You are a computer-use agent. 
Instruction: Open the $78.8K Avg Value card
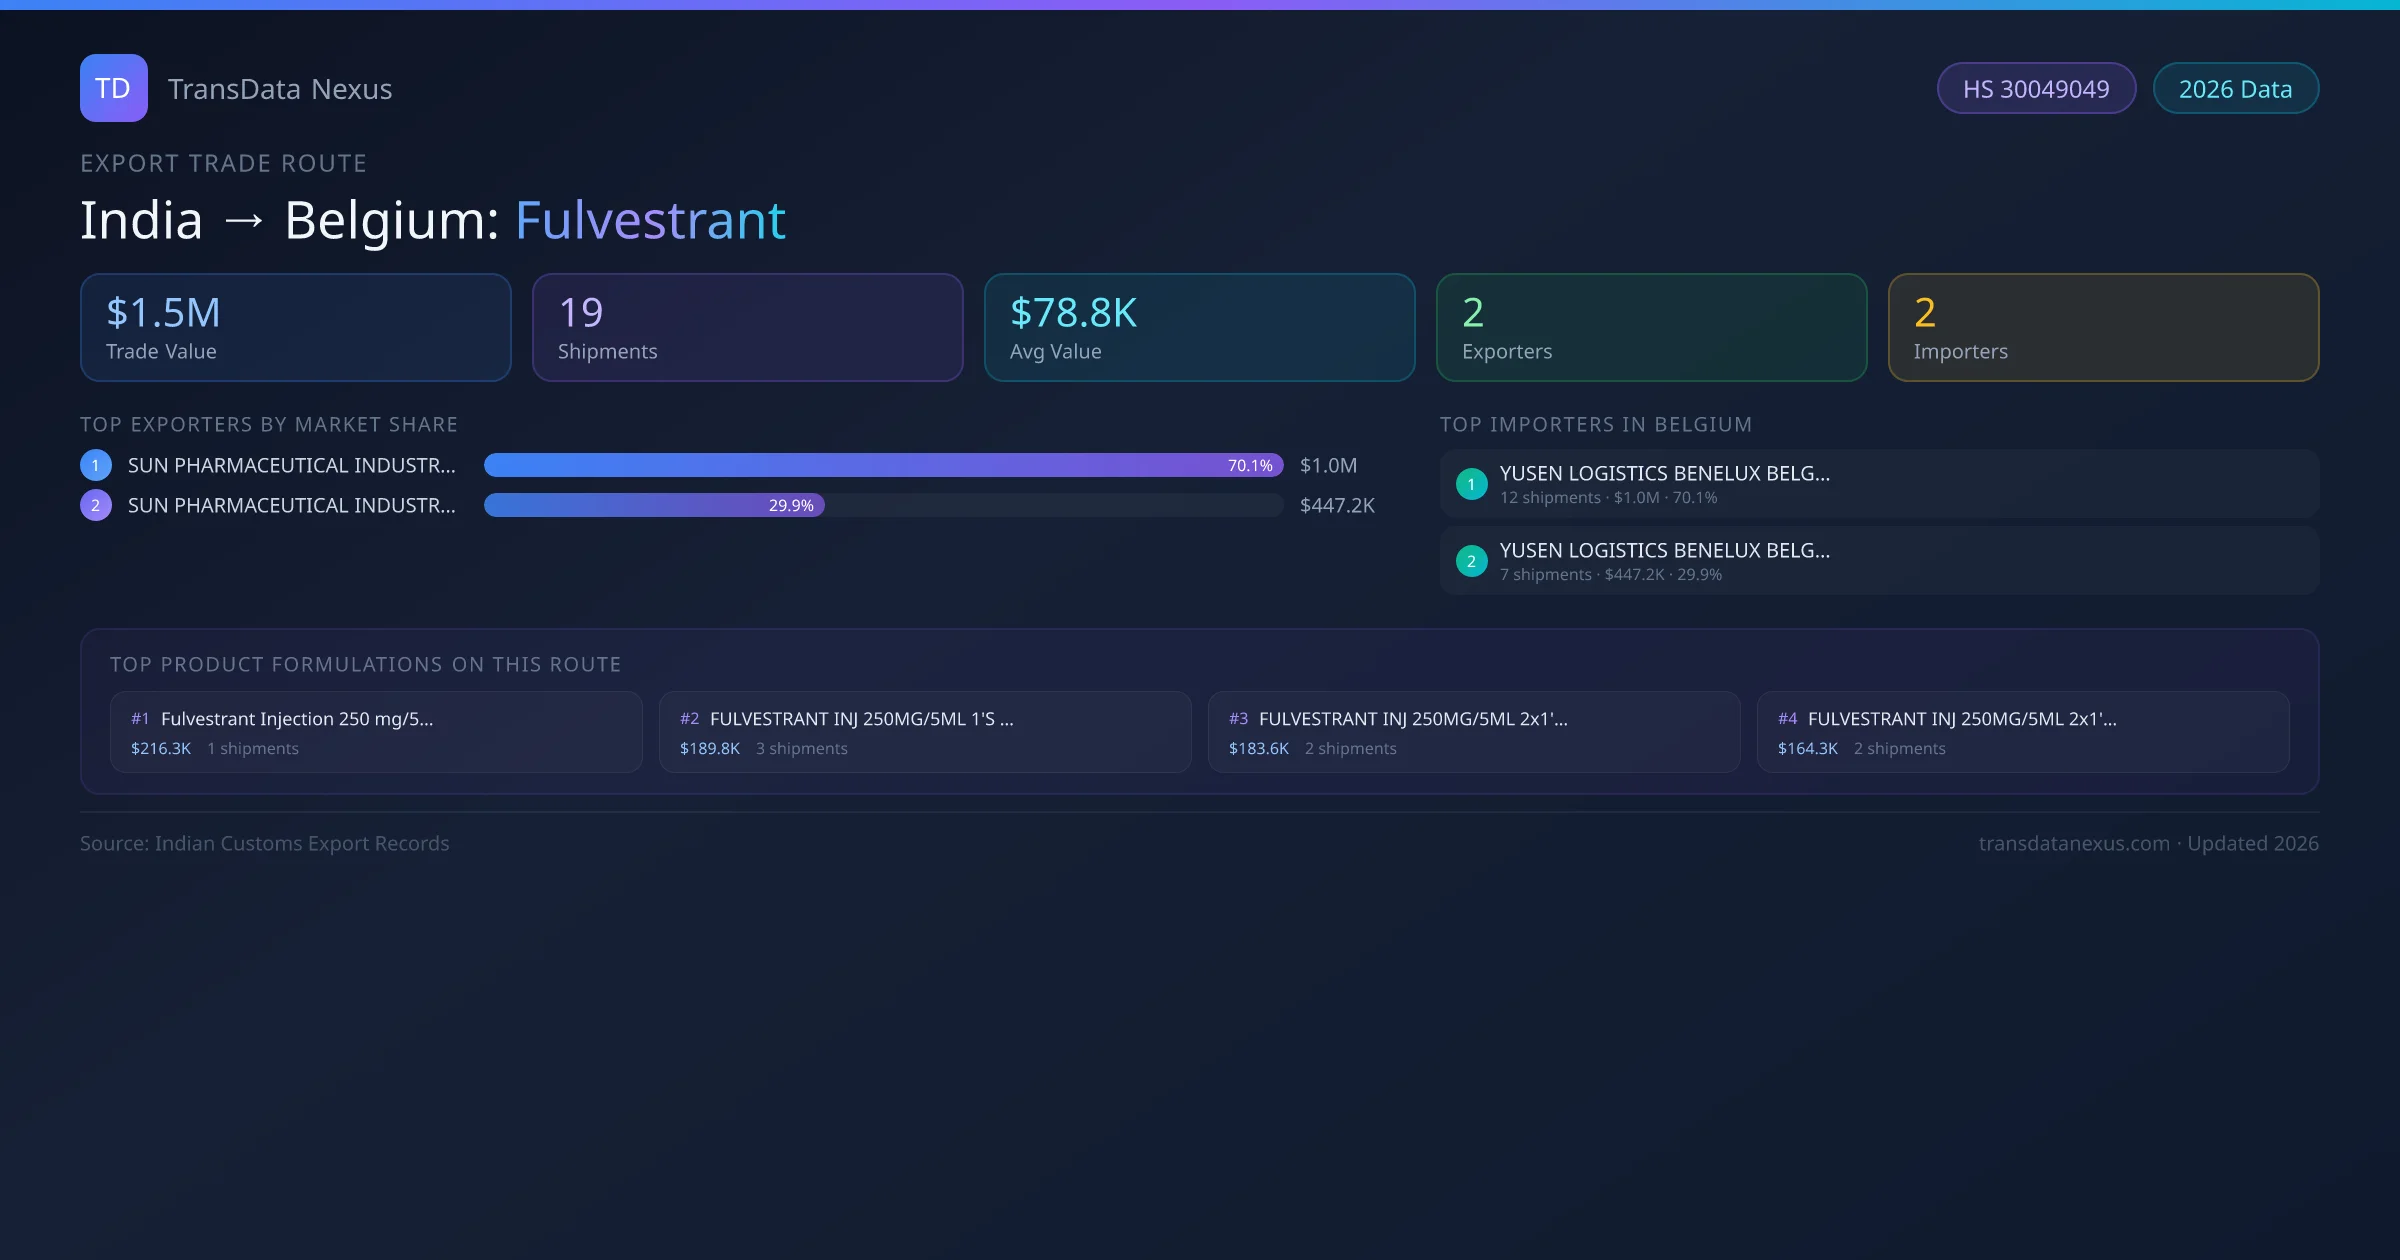click(x=1199, y=328)
